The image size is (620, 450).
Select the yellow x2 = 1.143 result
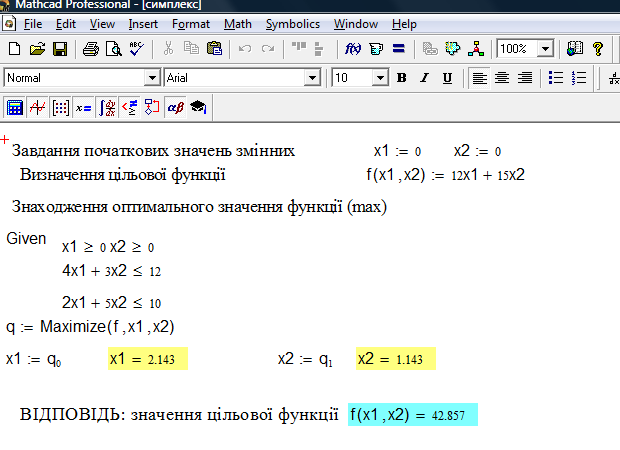396,359
